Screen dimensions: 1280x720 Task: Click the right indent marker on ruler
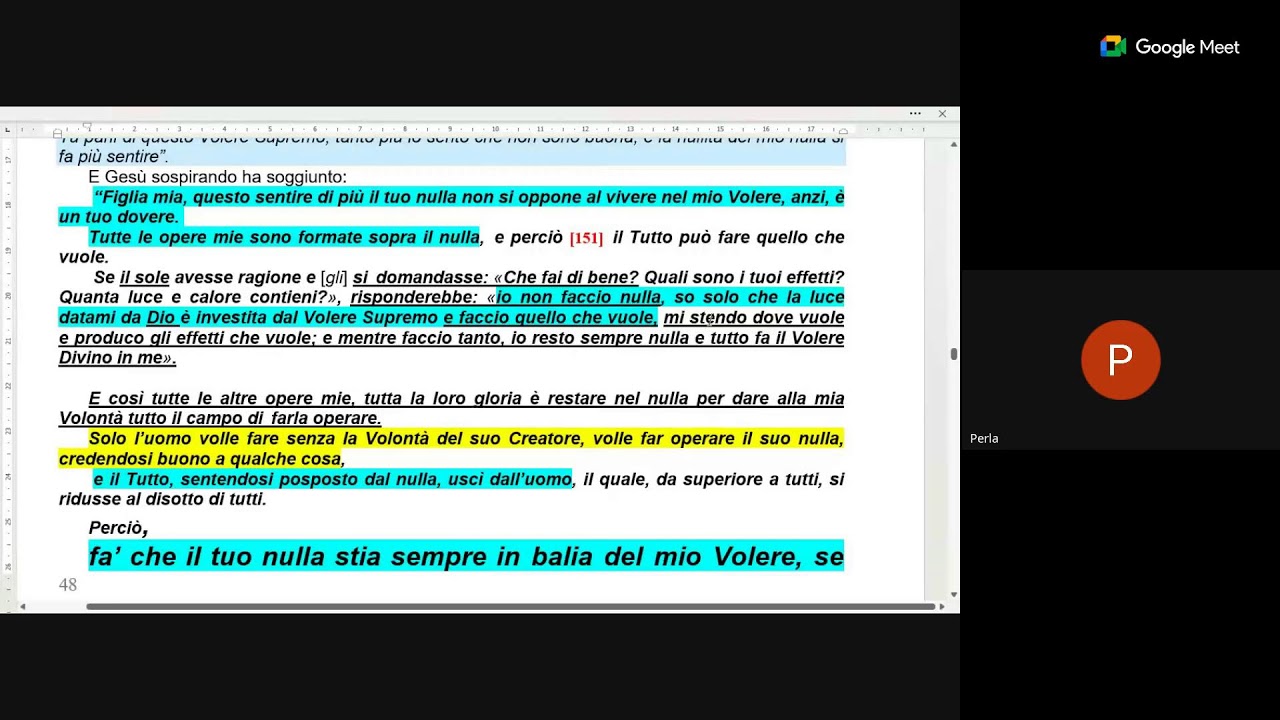(x=843, y=132)
